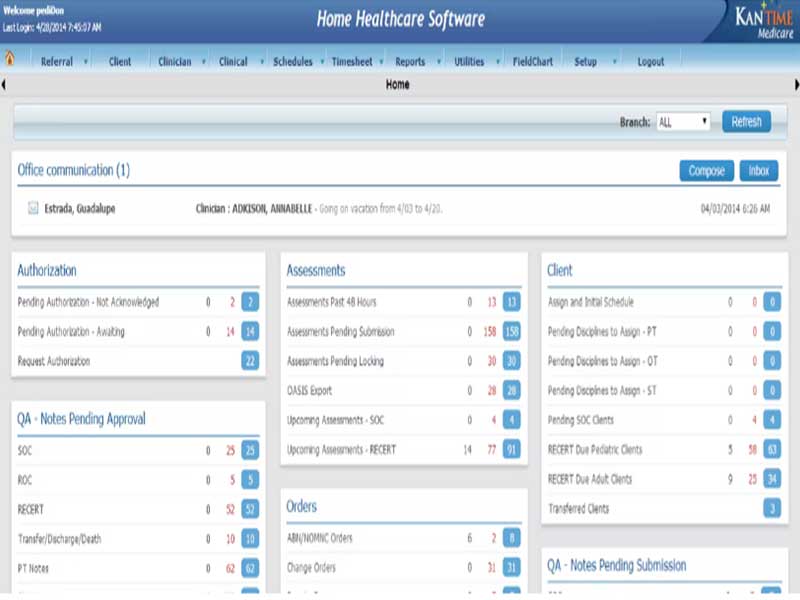Click the Compose button
Viewport: 800px width, 600px height.
[x=707, y=171]
